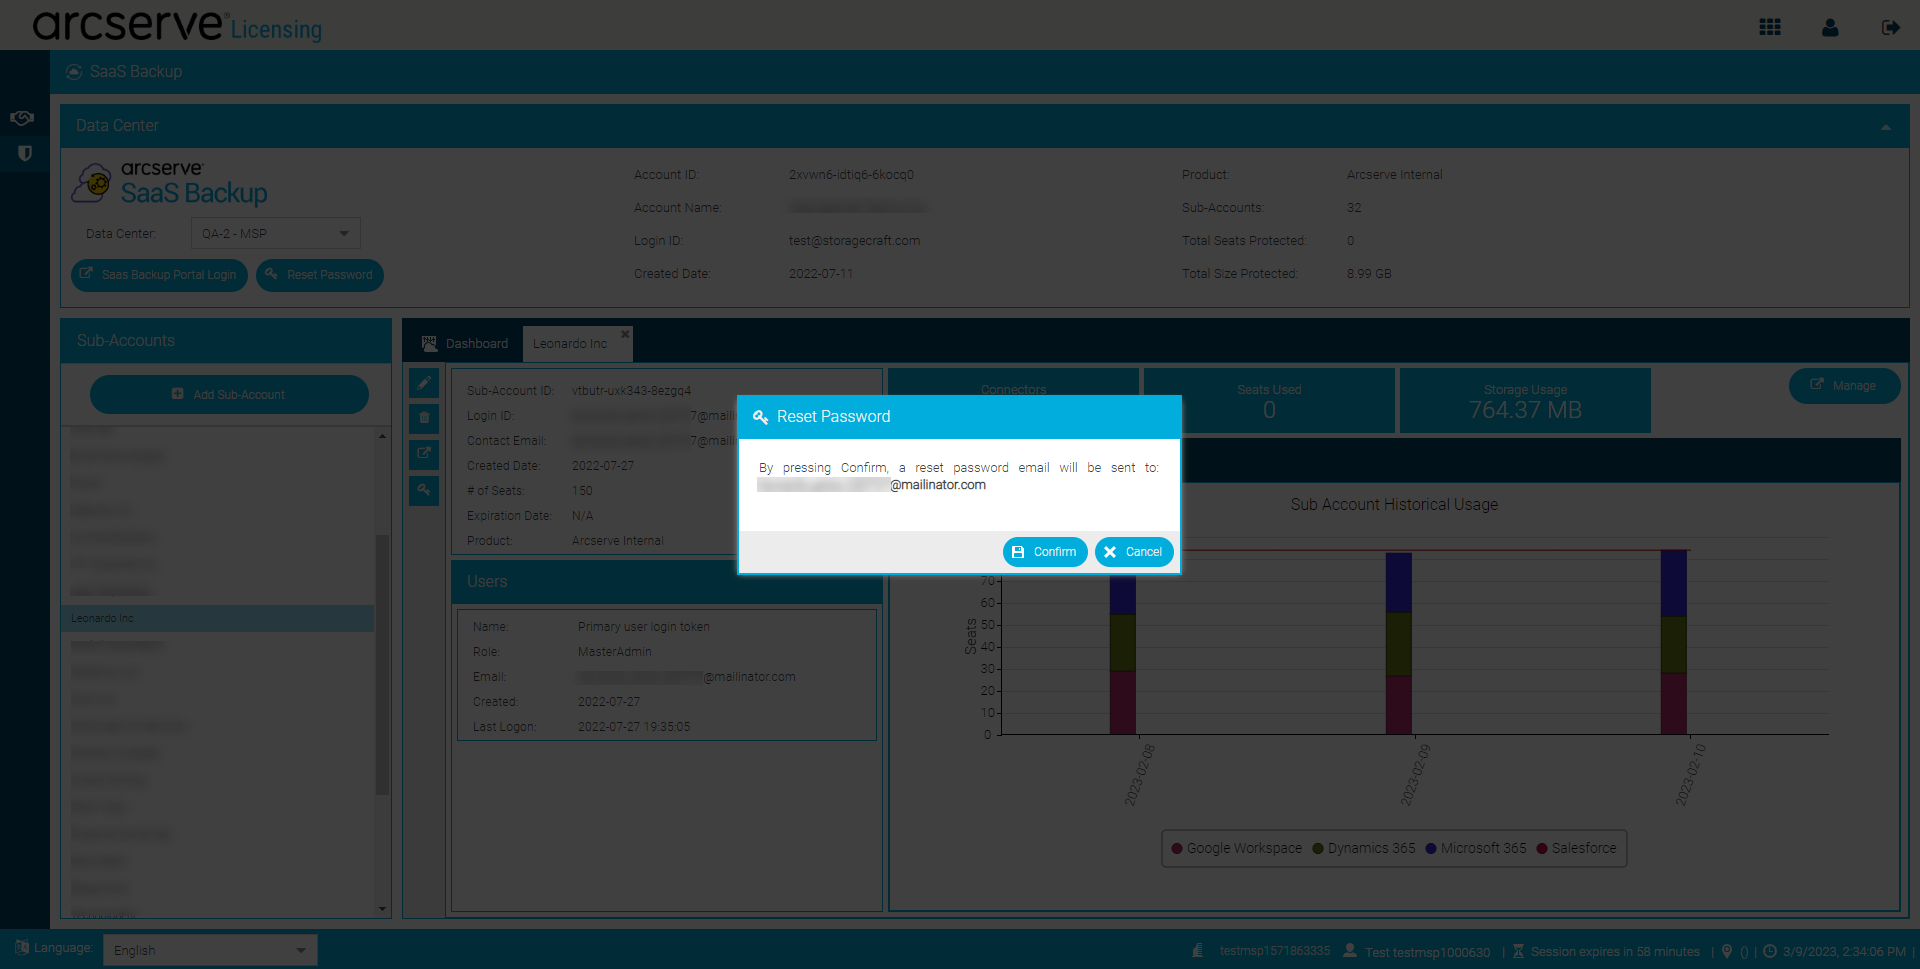The height and width of the screenshot is (969, 1920).
Task: Open the Language dropdown set to English
Action: (210, 950)
